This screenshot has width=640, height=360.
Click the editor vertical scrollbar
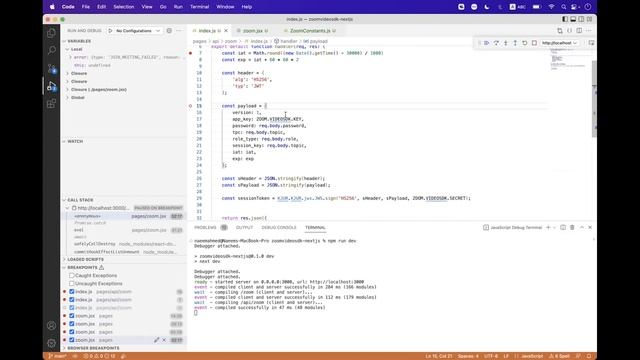pyautogui.click(x=594, y=98)
